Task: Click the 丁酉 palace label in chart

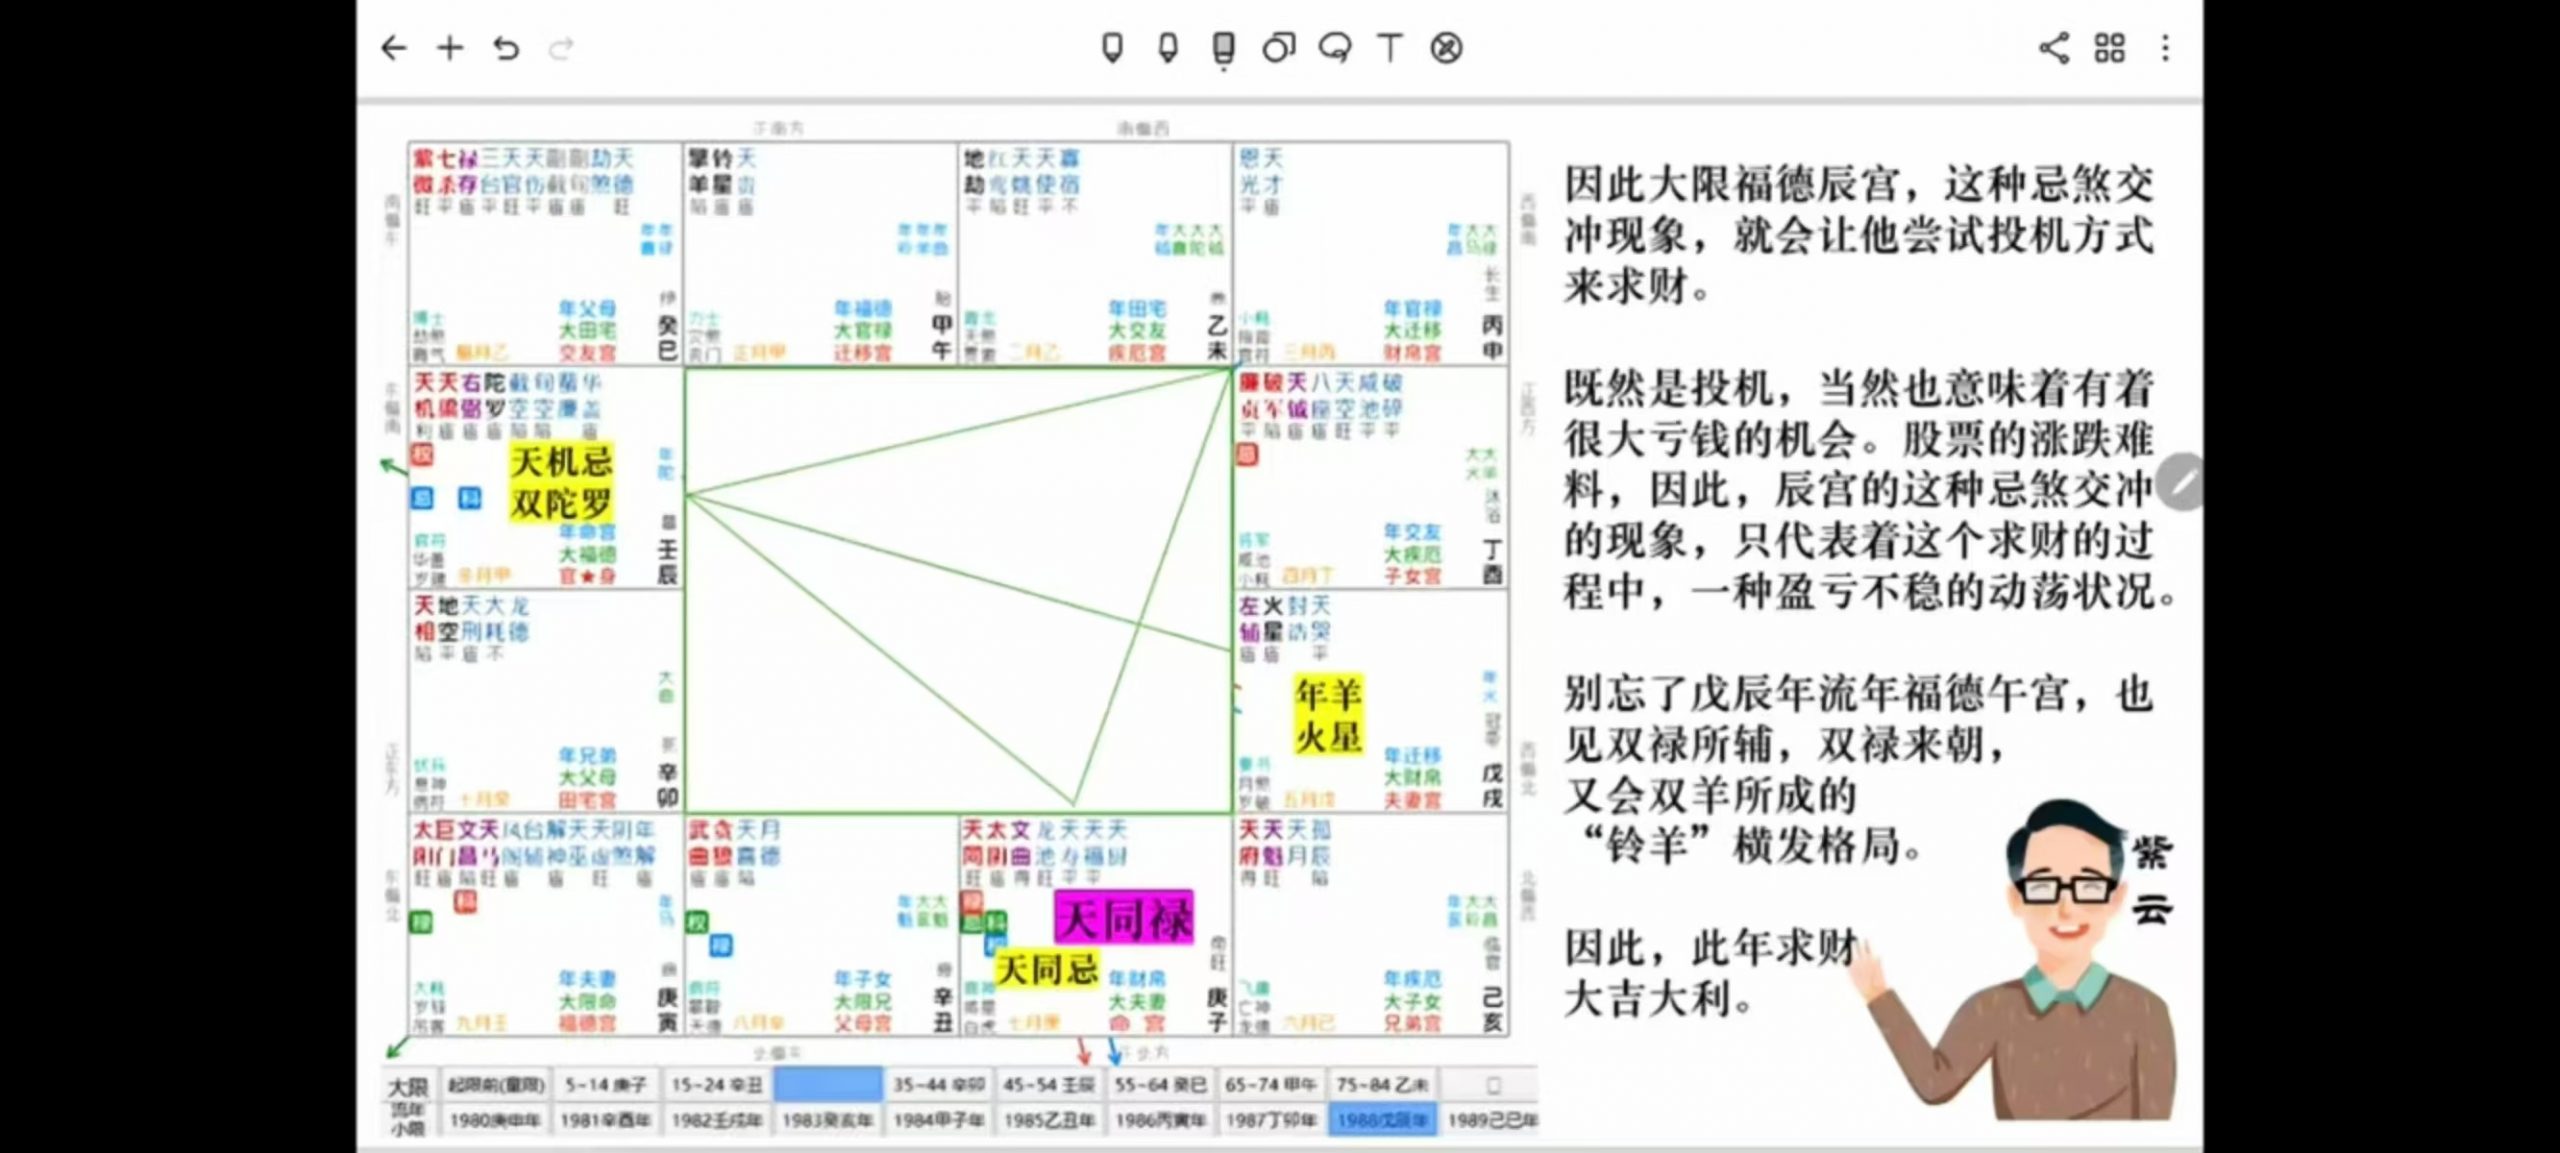Action: click(1492, 562)
